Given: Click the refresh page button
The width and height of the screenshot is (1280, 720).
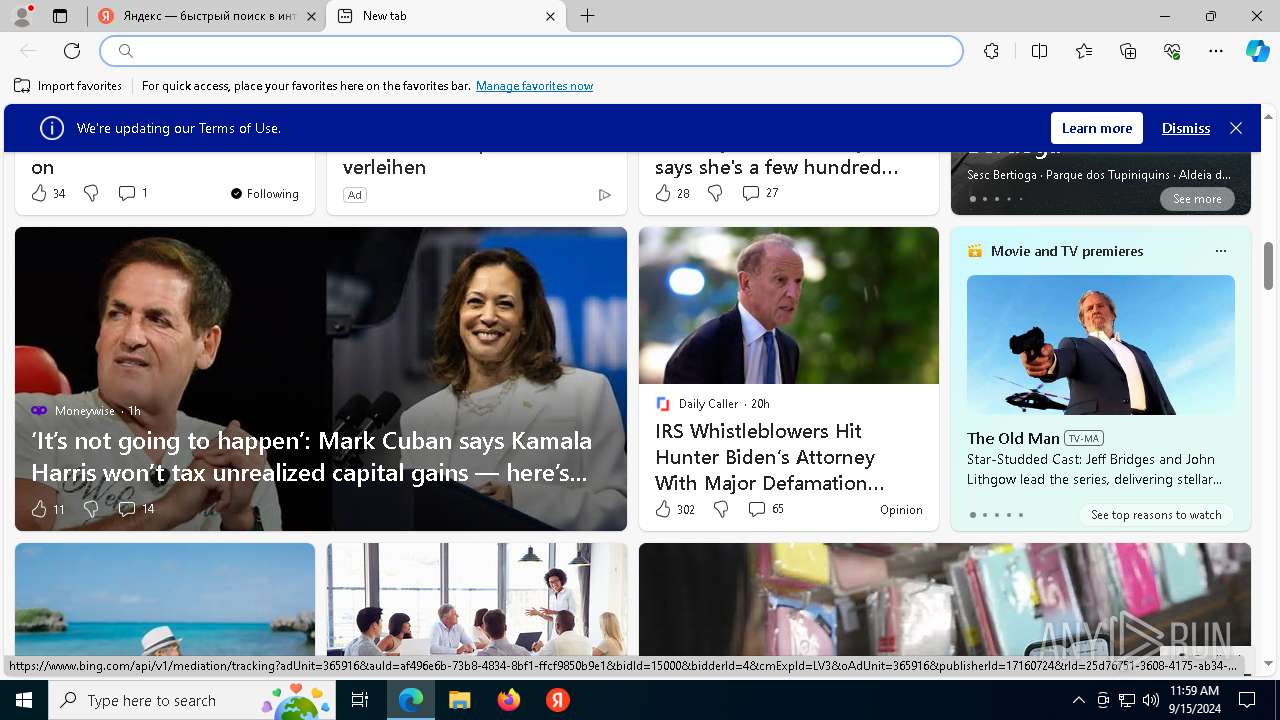Looking at the screenshot, I should pos(72,51).
